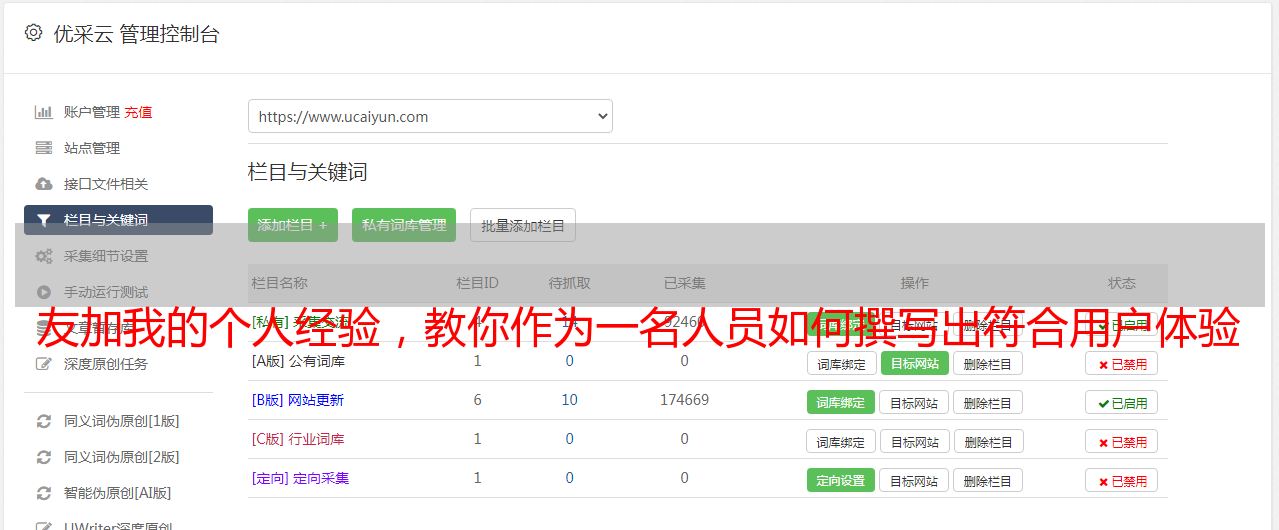Click the 栏目与关键词 page heading
The width and height of the screenshot is (1279, 530).
tap(308, 172)
